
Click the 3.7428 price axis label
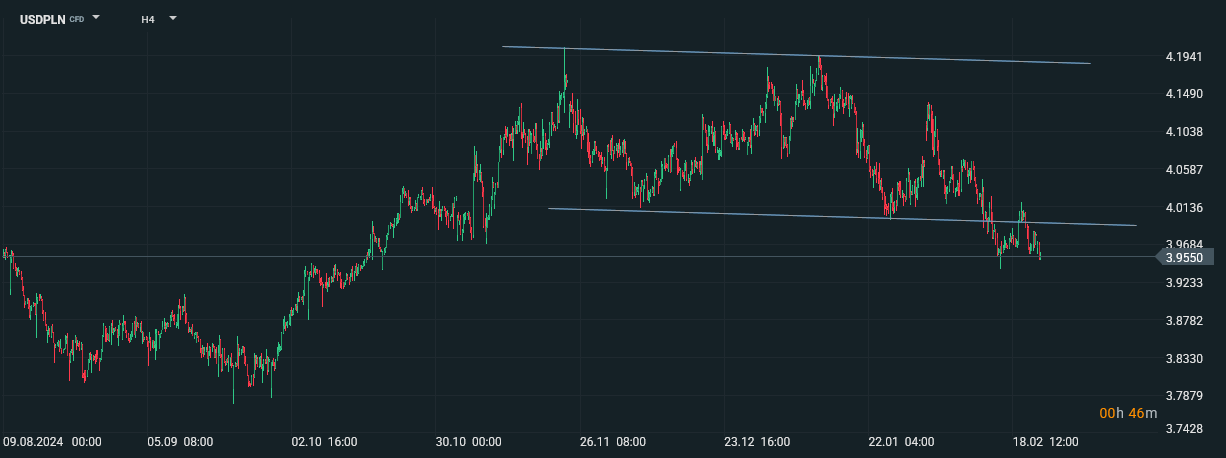(1184, 429)
